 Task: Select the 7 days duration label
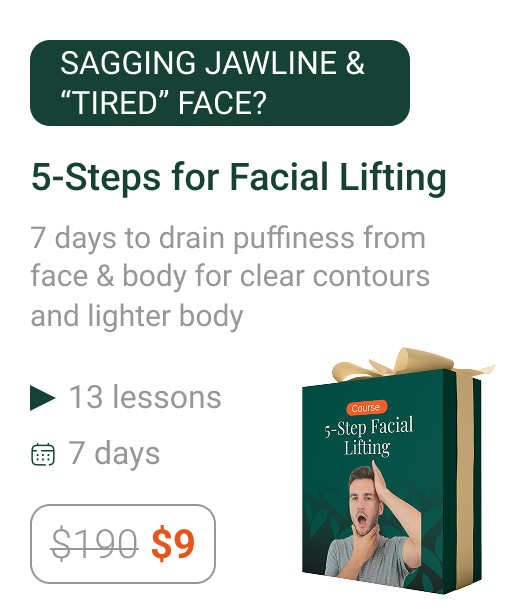(x=114, y=453)
